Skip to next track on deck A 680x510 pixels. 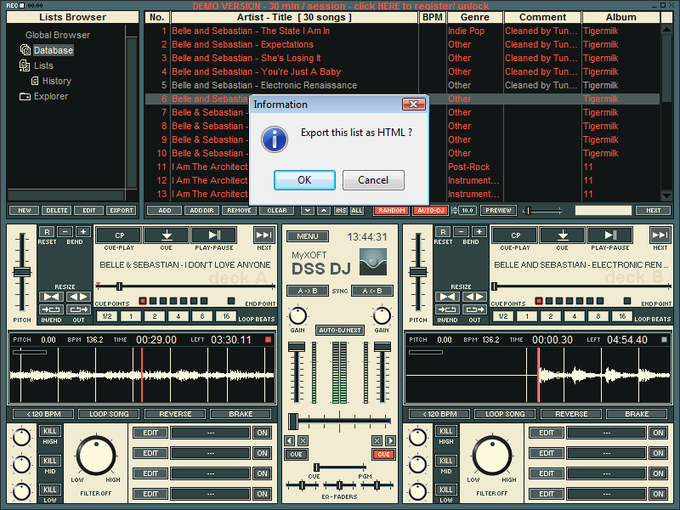pos(264,235)
